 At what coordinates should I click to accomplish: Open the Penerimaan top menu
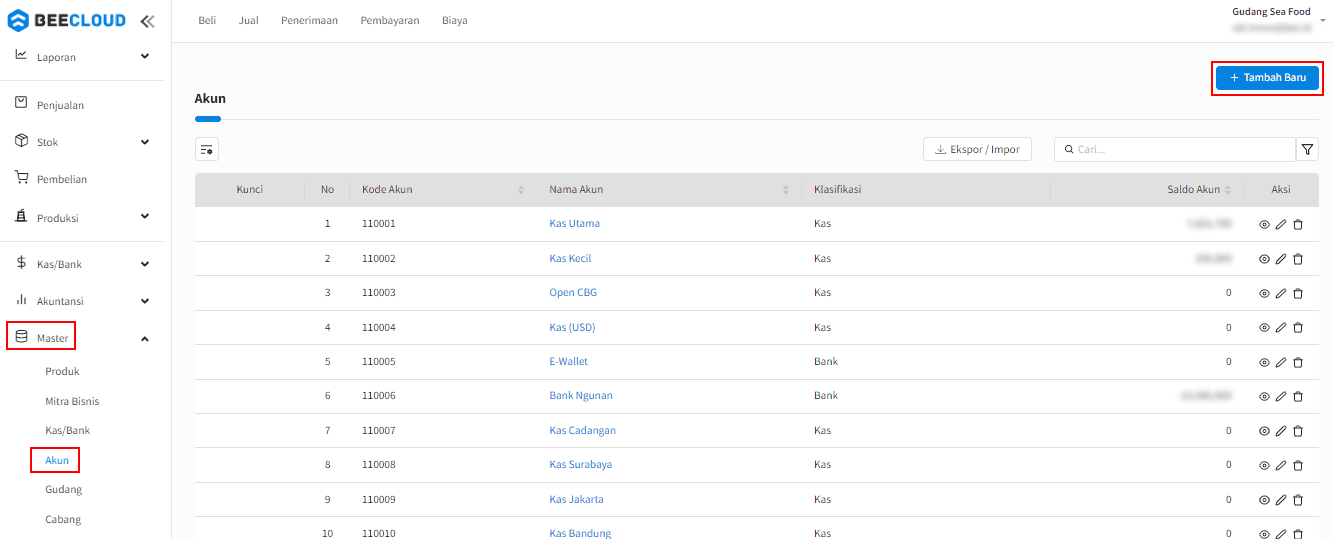coord(309,21)
